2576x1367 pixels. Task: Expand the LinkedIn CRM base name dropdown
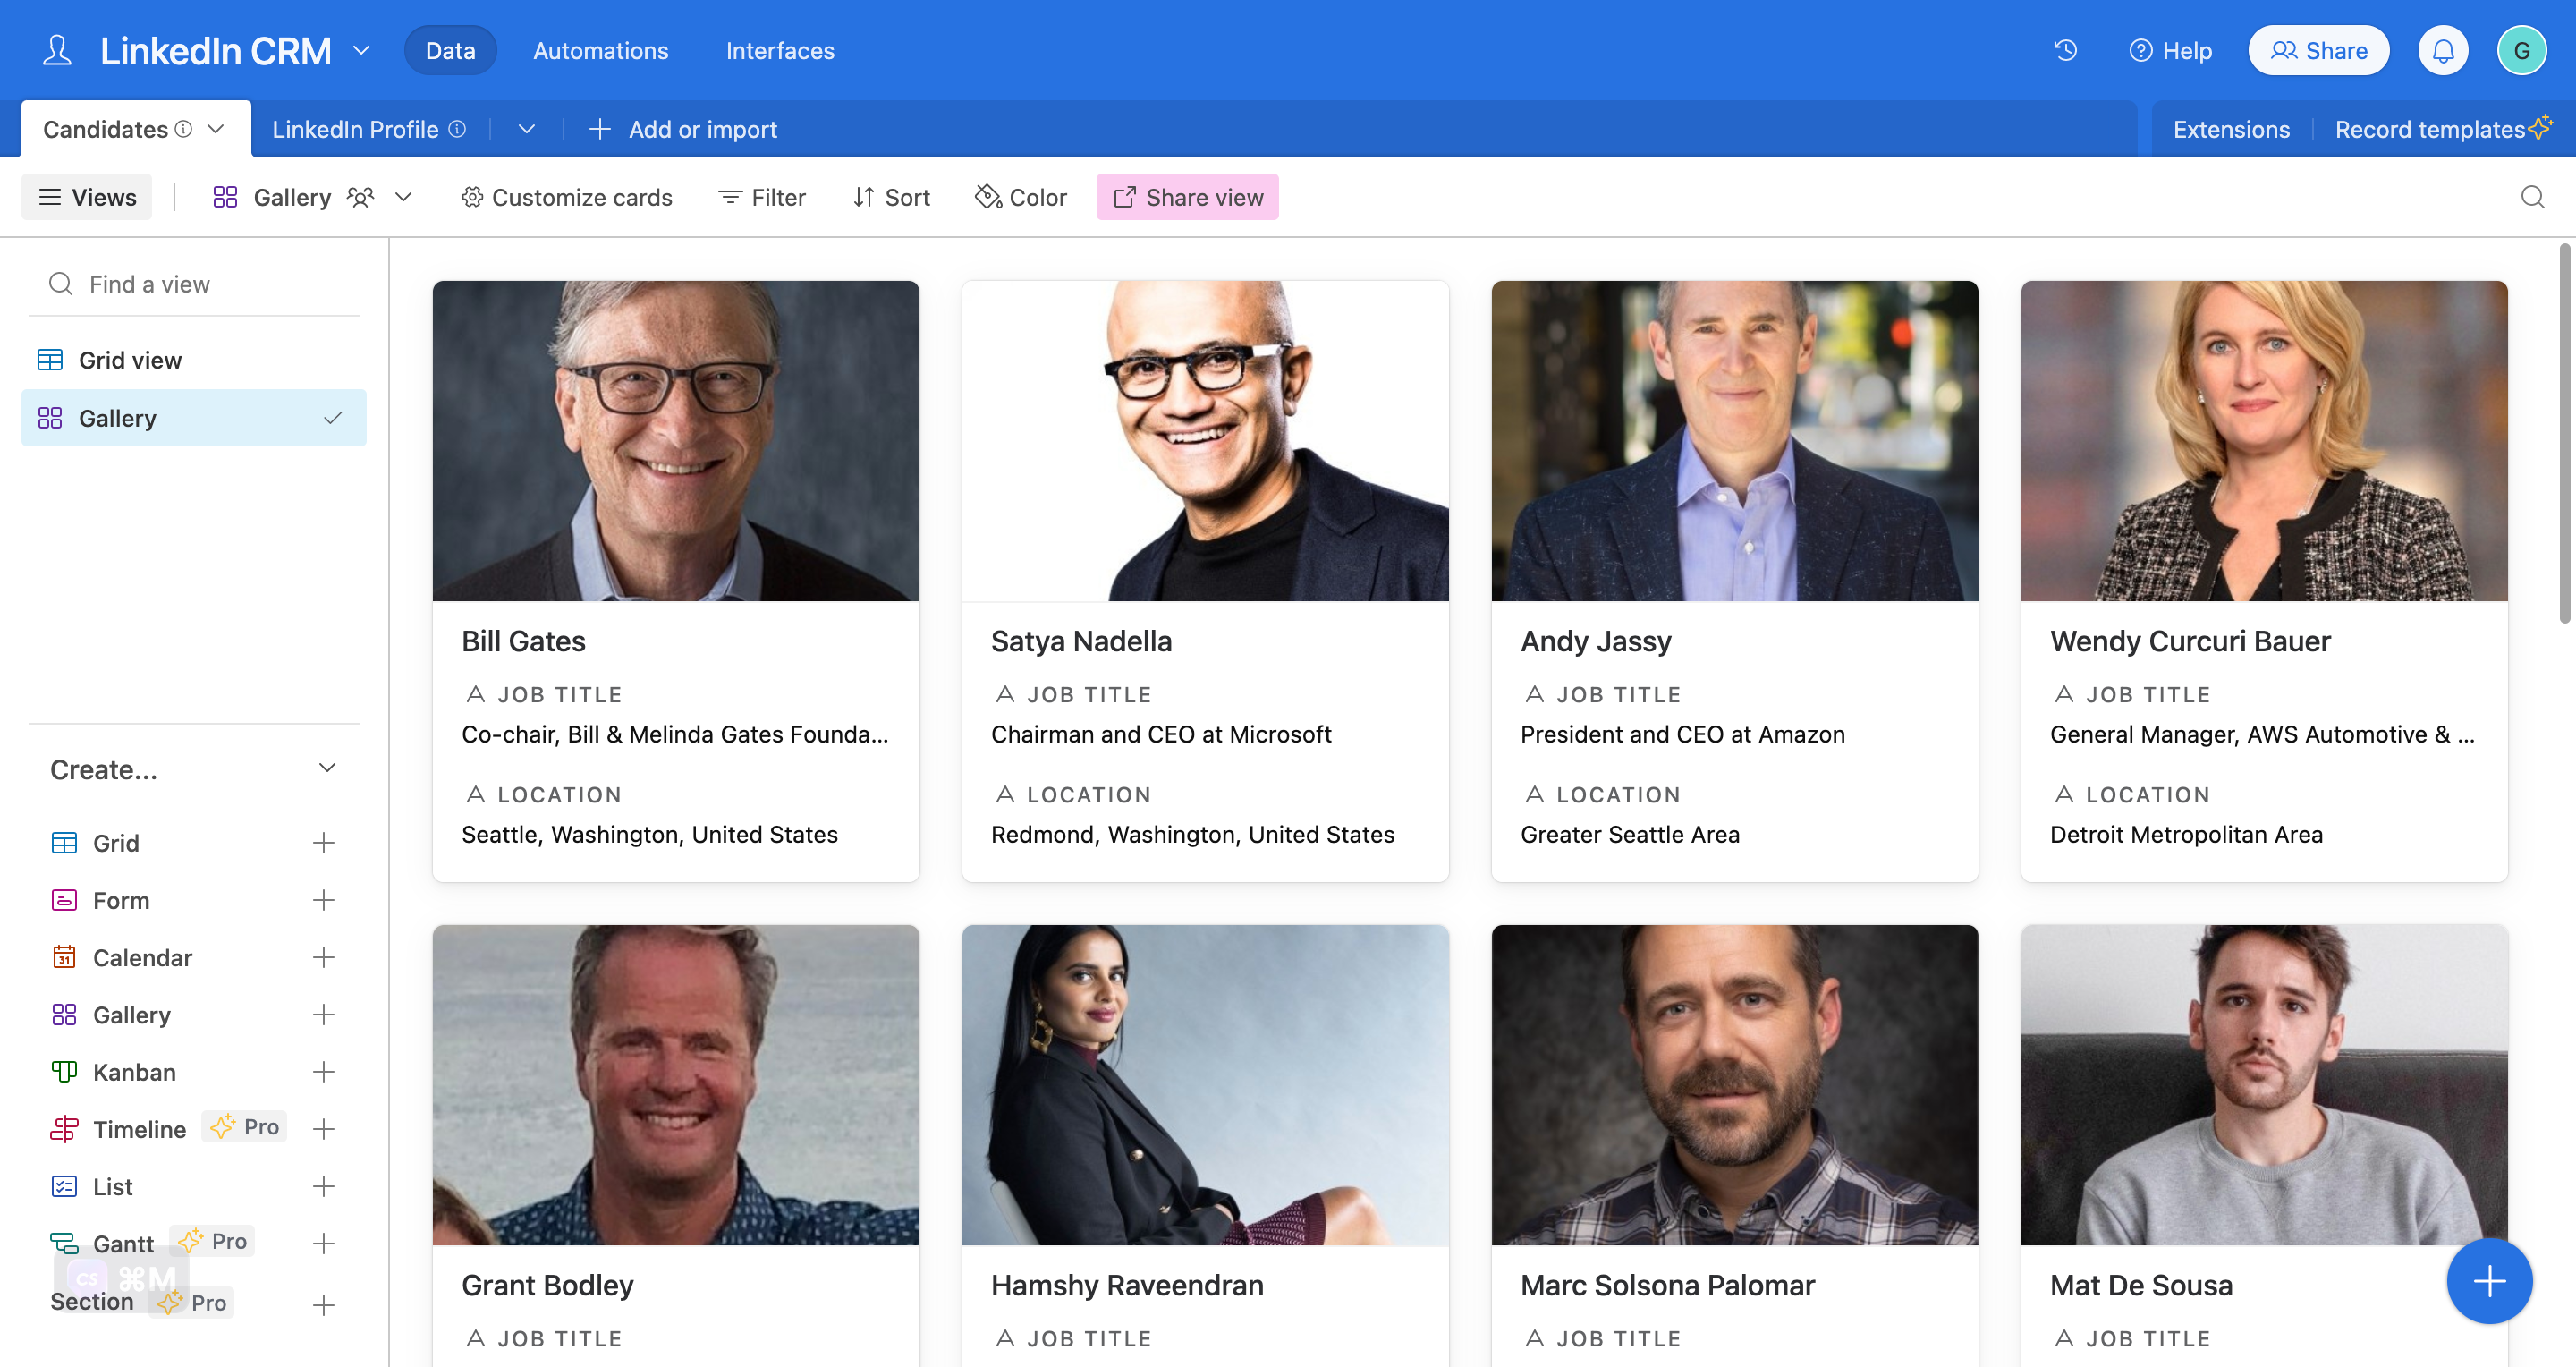pos(362,50)
